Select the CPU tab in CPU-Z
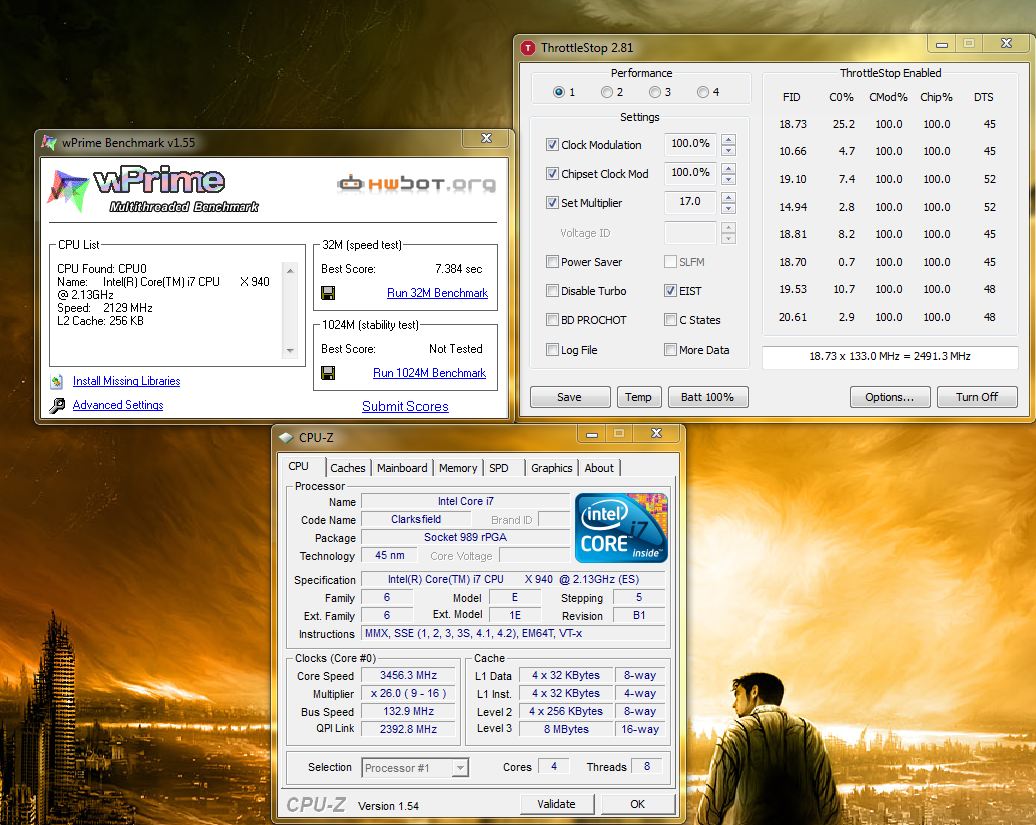This screenshot has height=825, width=1036. [x=299, y=466]
